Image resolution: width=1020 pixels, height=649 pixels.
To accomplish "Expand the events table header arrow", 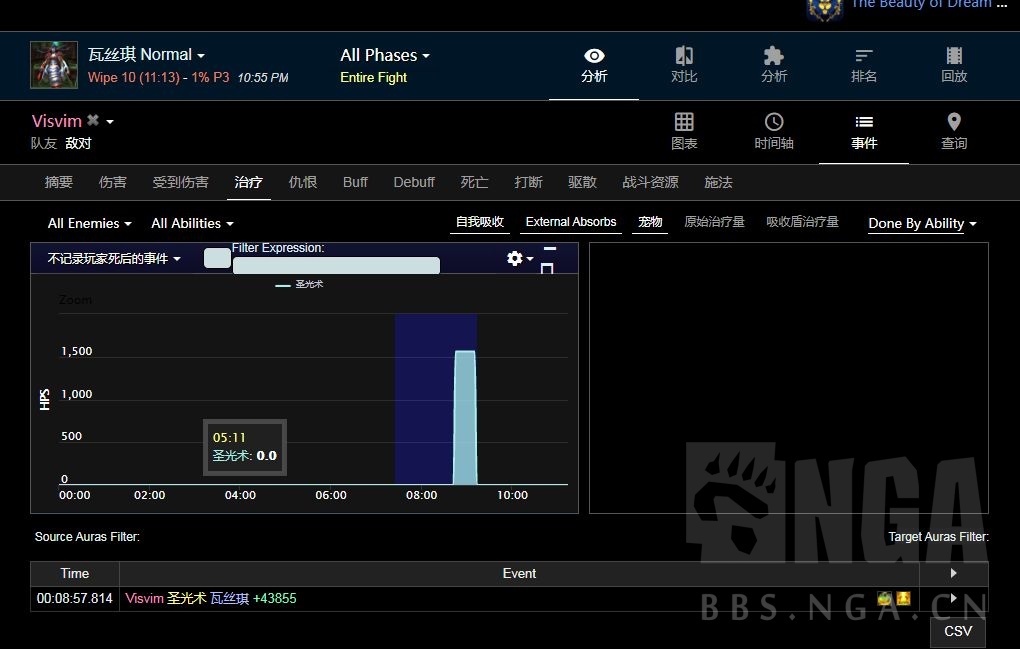I will pyautogui.click(x=954, y=573).
